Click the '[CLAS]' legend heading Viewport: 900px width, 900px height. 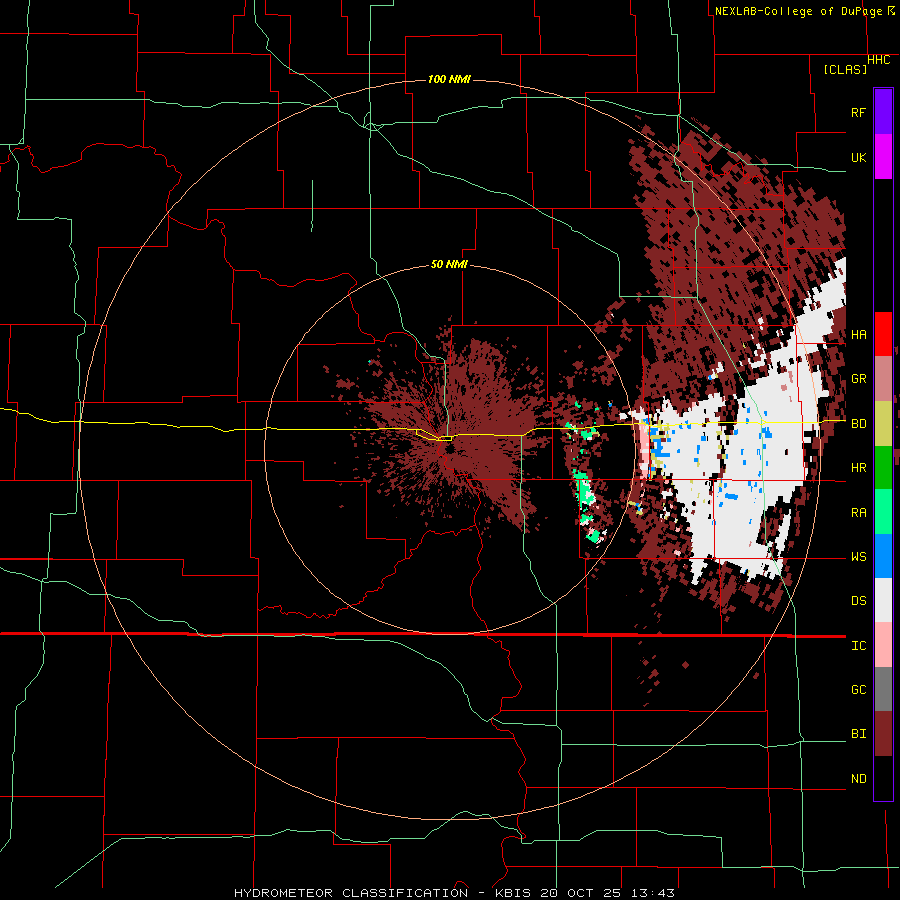[x=845, y=69]
